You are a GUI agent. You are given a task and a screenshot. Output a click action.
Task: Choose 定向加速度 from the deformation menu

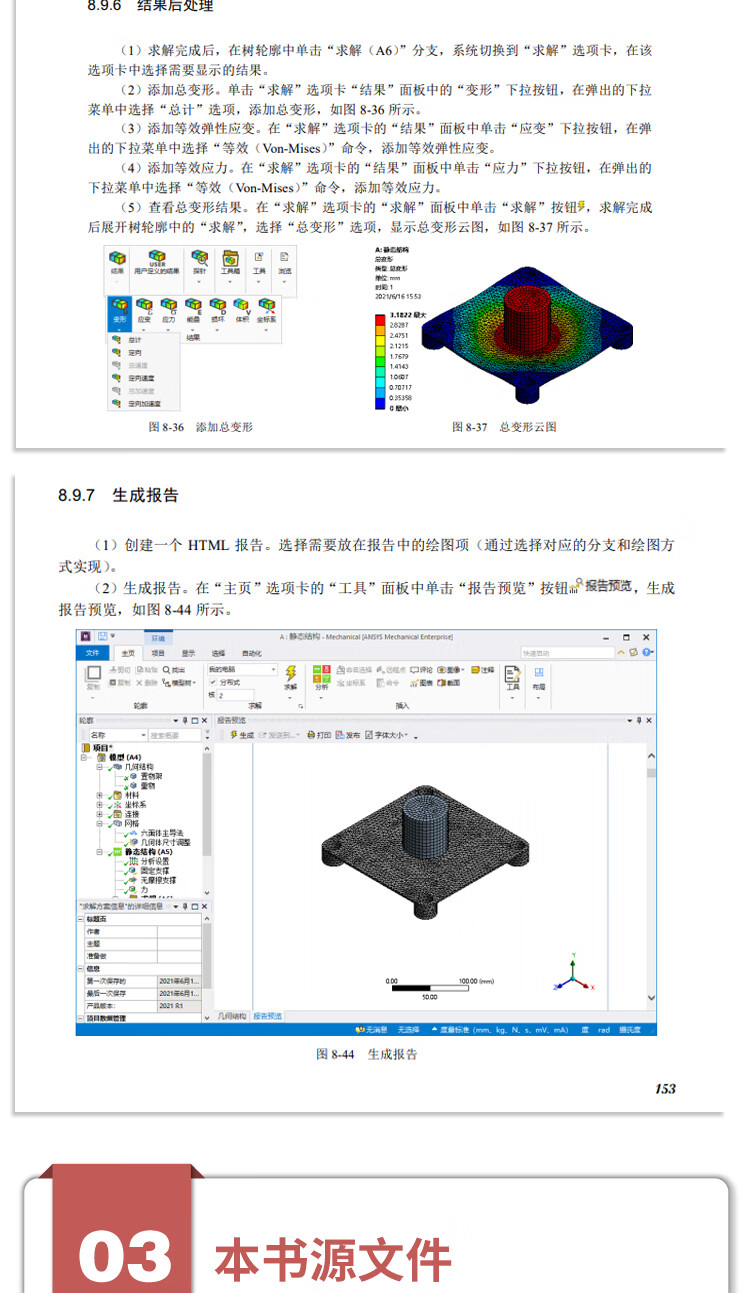(143, 403)
